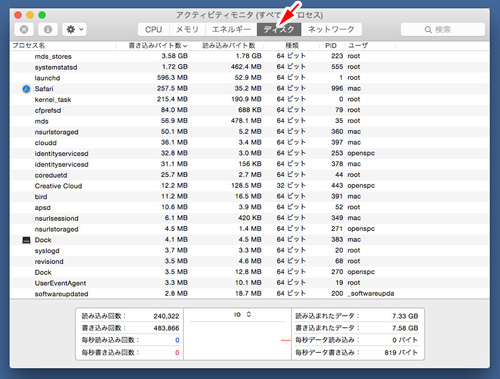The width and height of the screenshot is (500, 379).
Task: Sort by the PID column header
Action: pos(331,45)
